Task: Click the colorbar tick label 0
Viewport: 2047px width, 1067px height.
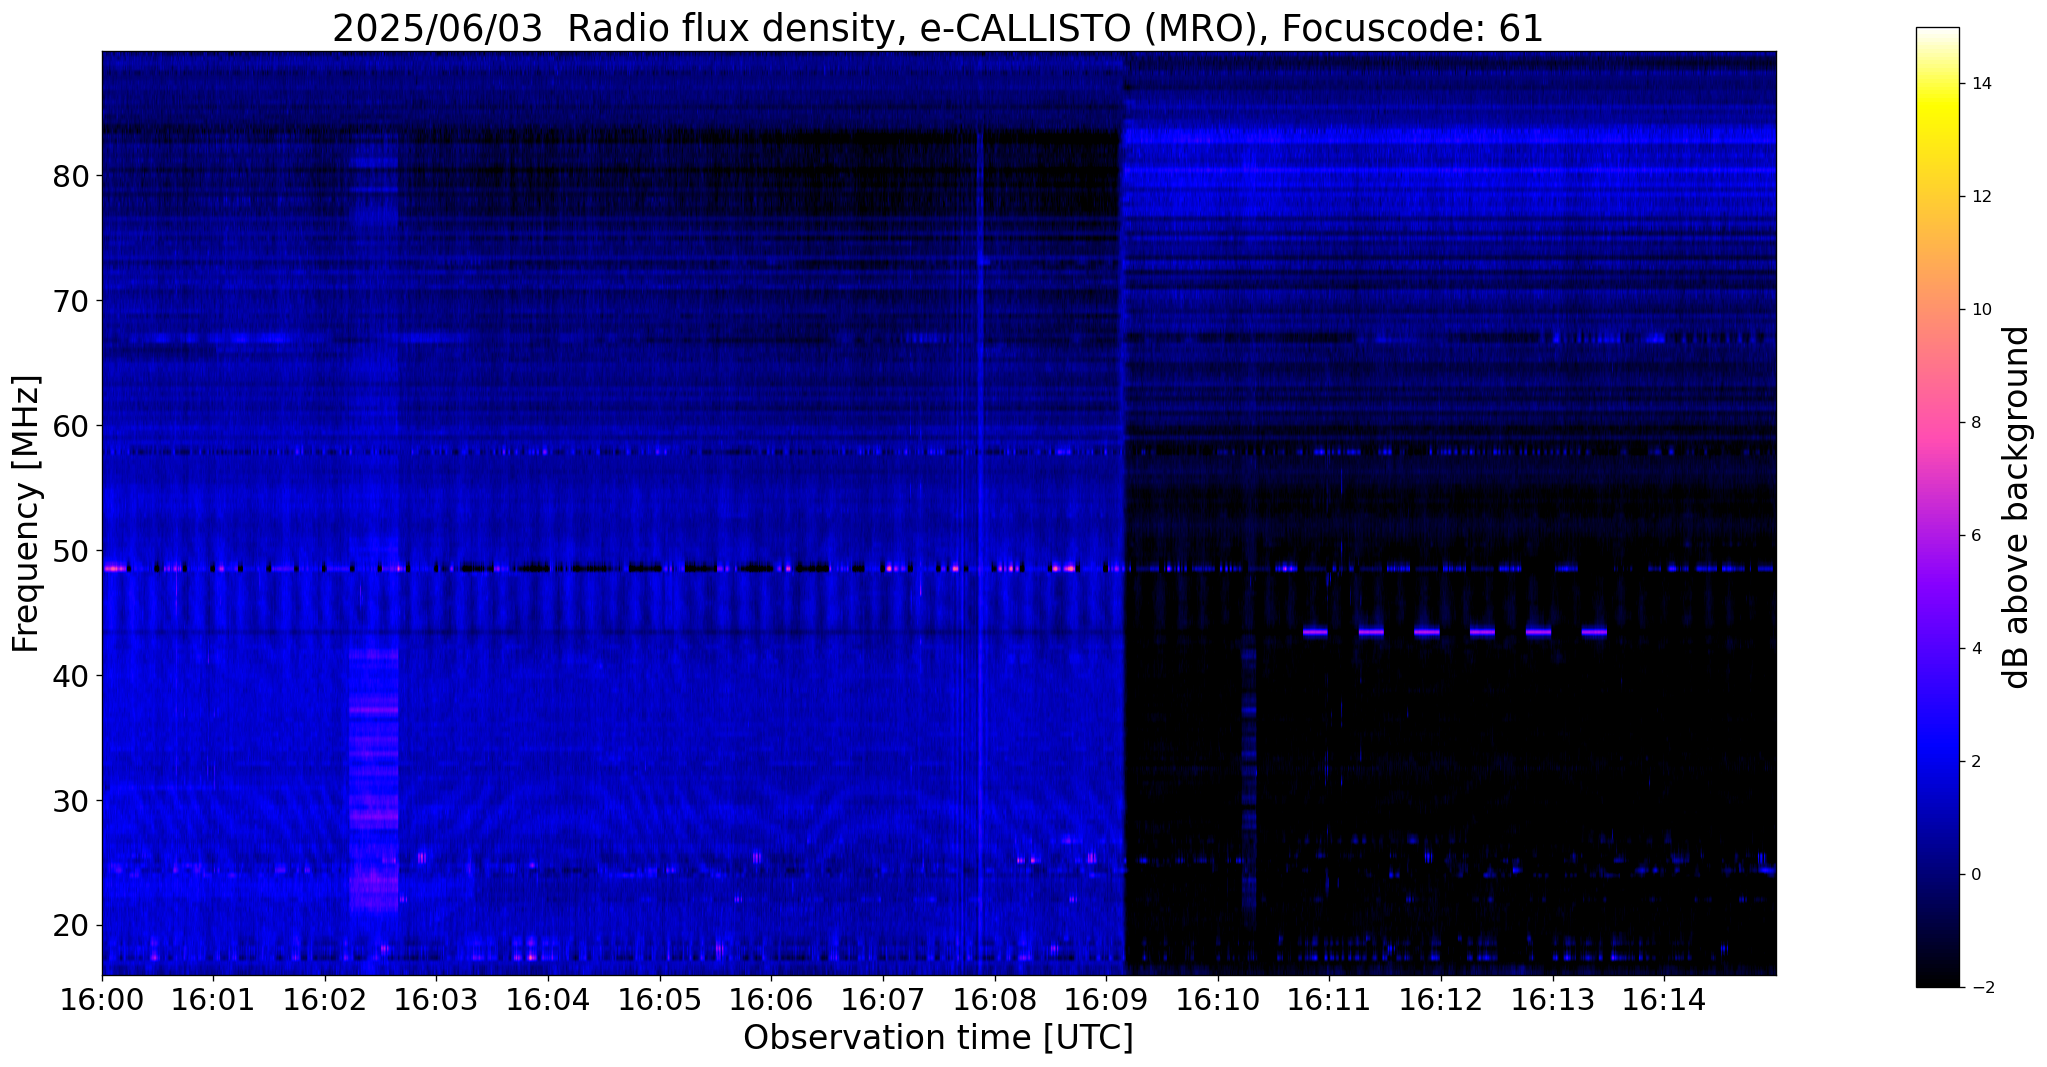Action: coord(1975,875)
